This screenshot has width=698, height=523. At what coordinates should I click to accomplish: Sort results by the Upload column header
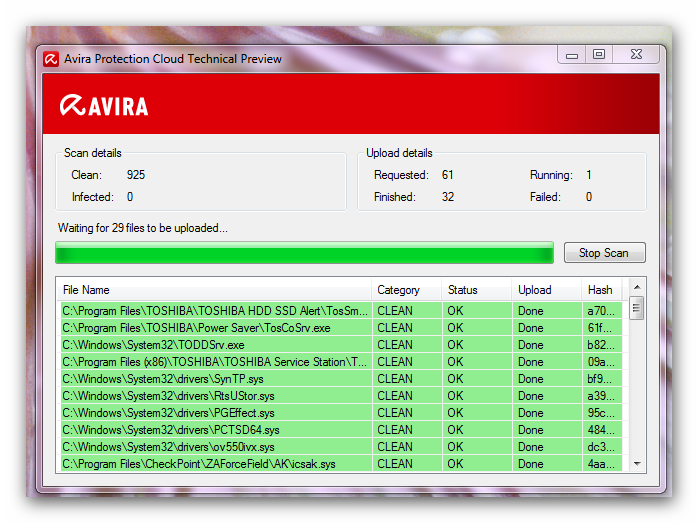tap(545, 290)
